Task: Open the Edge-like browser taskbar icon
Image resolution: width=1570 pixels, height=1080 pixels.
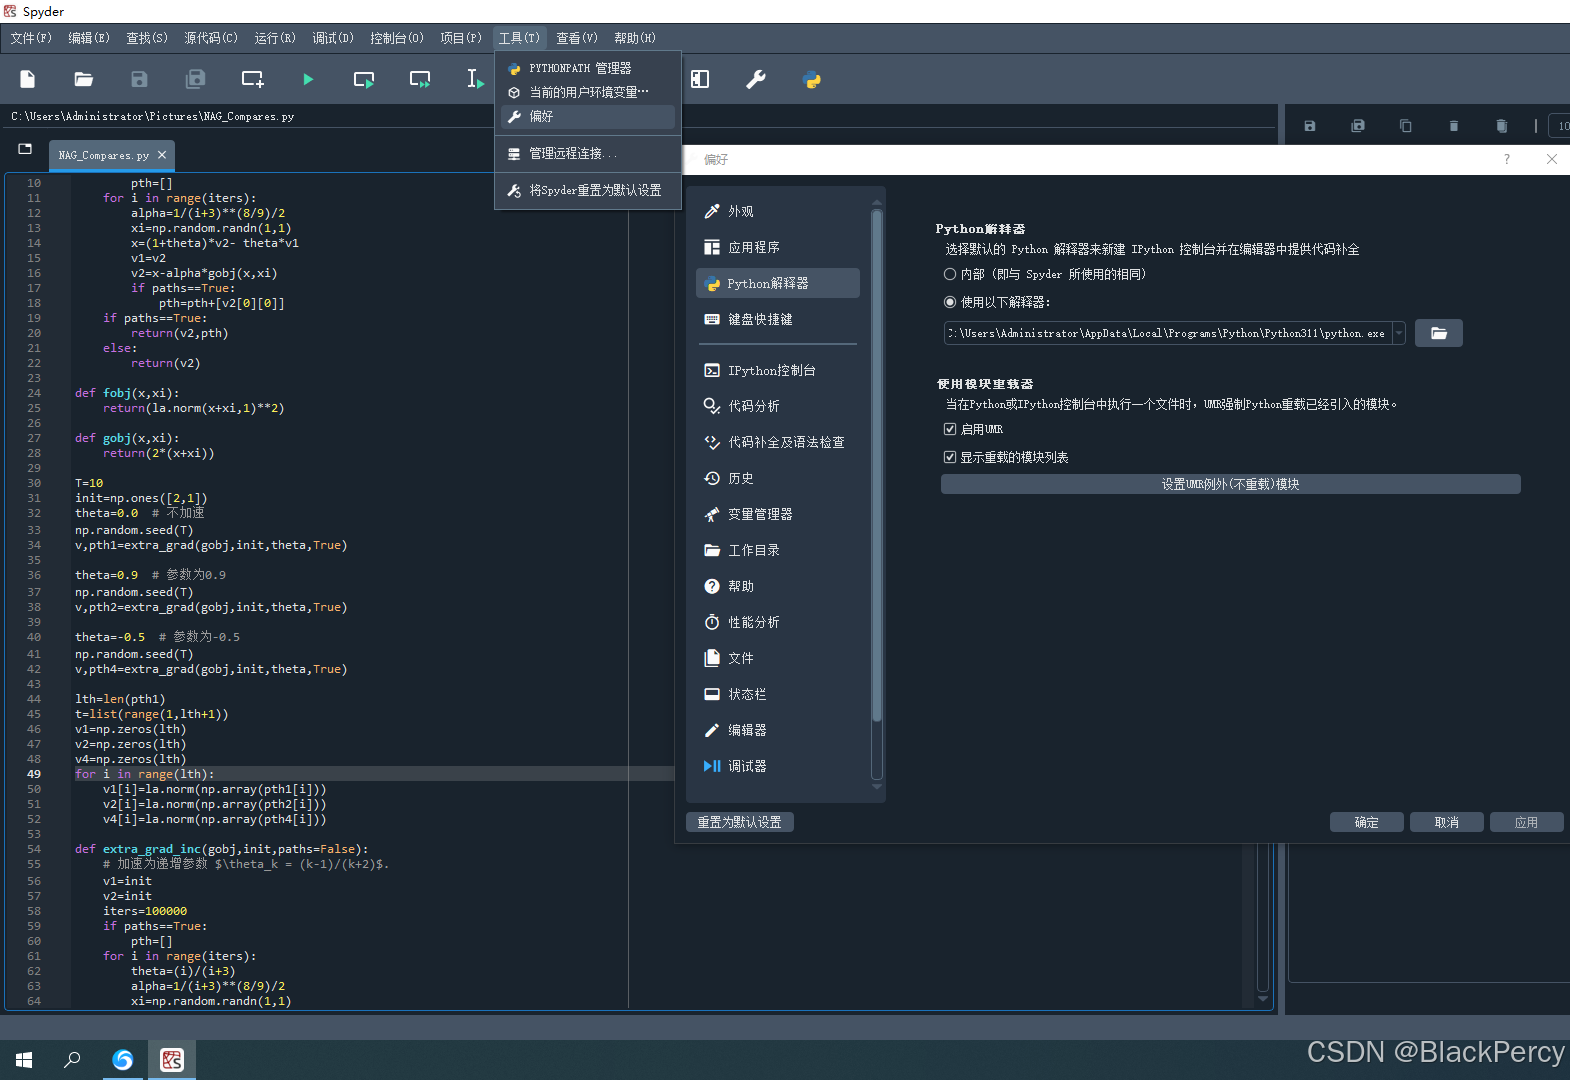Action: (123, 1060)
